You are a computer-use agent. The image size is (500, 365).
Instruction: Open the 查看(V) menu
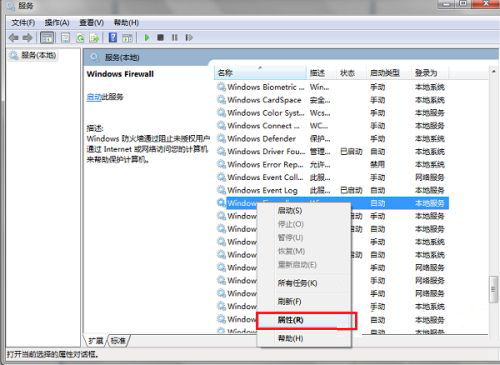pyautogui.click(x=91, y=23)
